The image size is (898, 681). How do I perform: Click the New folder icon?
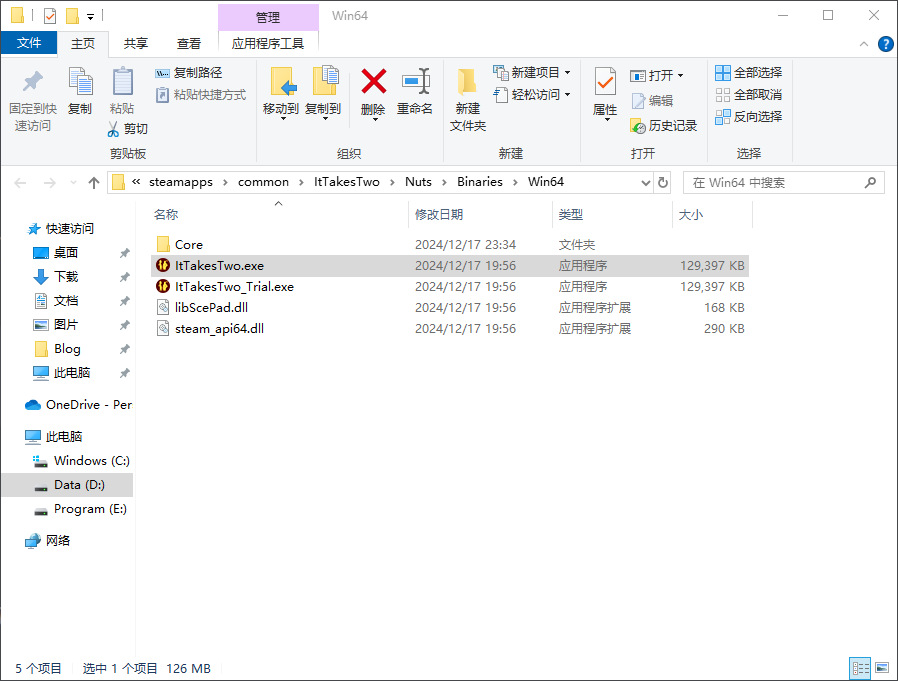click(467, 81)
